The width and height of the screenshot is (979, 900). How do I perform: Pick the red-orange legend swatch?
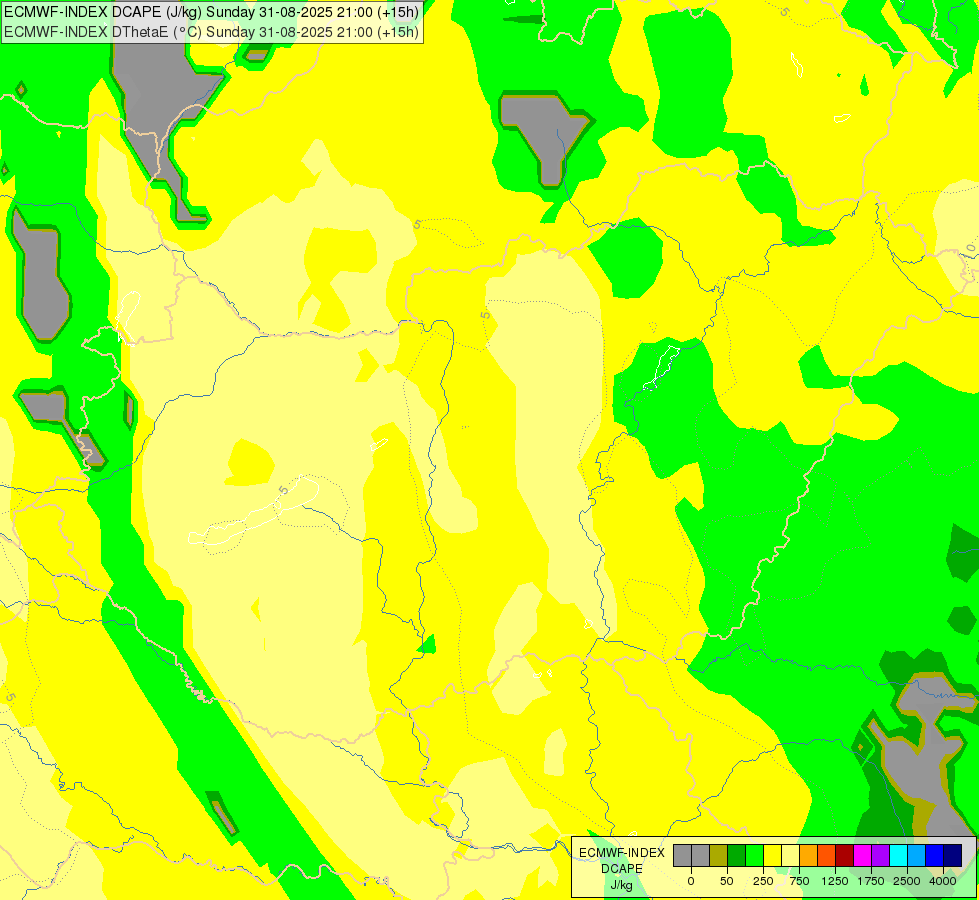[x=827, y=856]
